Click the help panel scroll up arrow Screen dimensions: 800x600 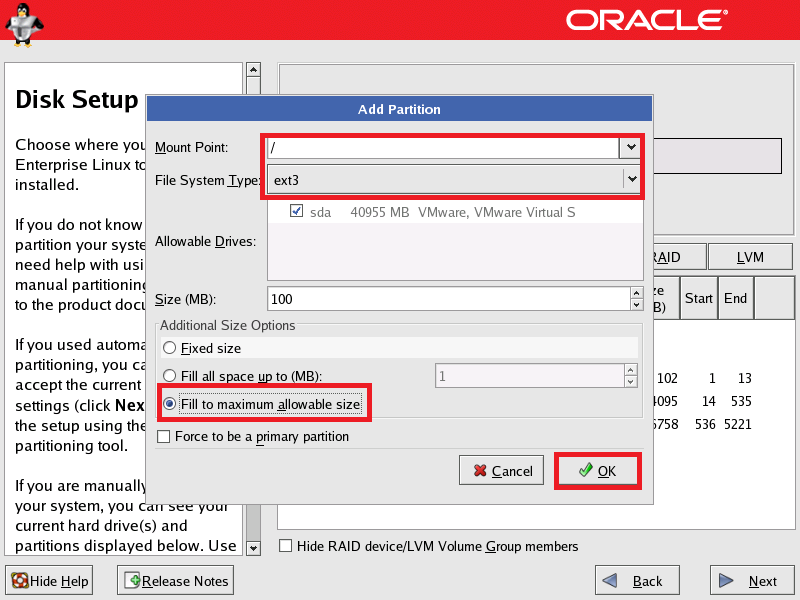tap(254, 69)
